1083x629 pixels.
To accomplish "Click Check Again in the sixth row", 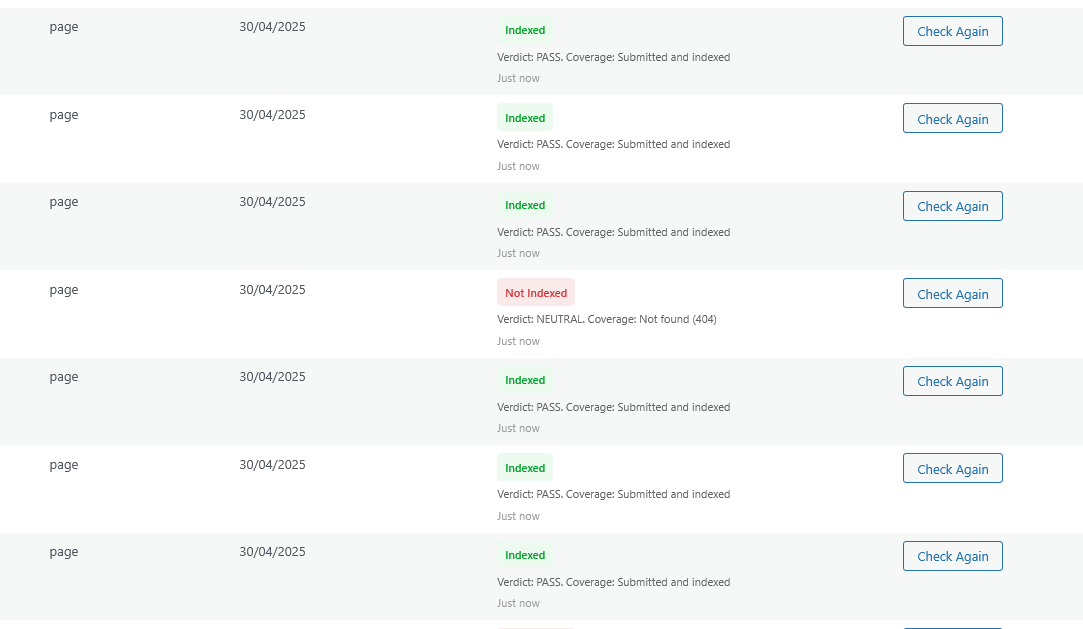I will click(x=952, y=468).
